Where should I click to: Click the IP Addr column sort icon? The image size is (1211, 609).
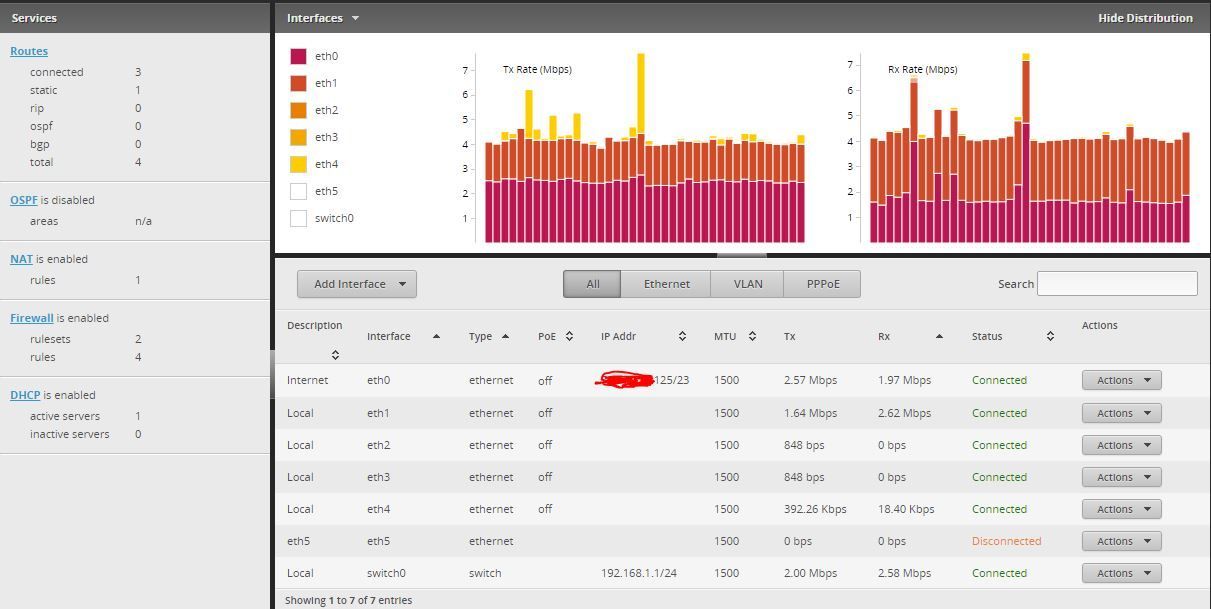tap(682, 337)
